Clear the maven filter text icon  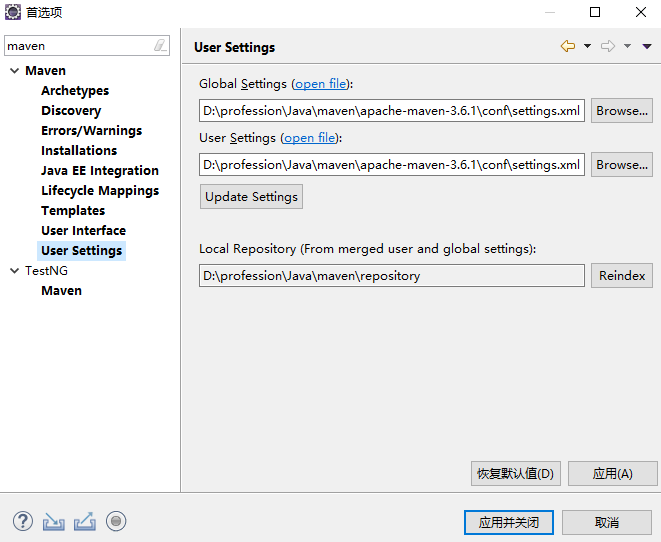click(x=160, y=45)
